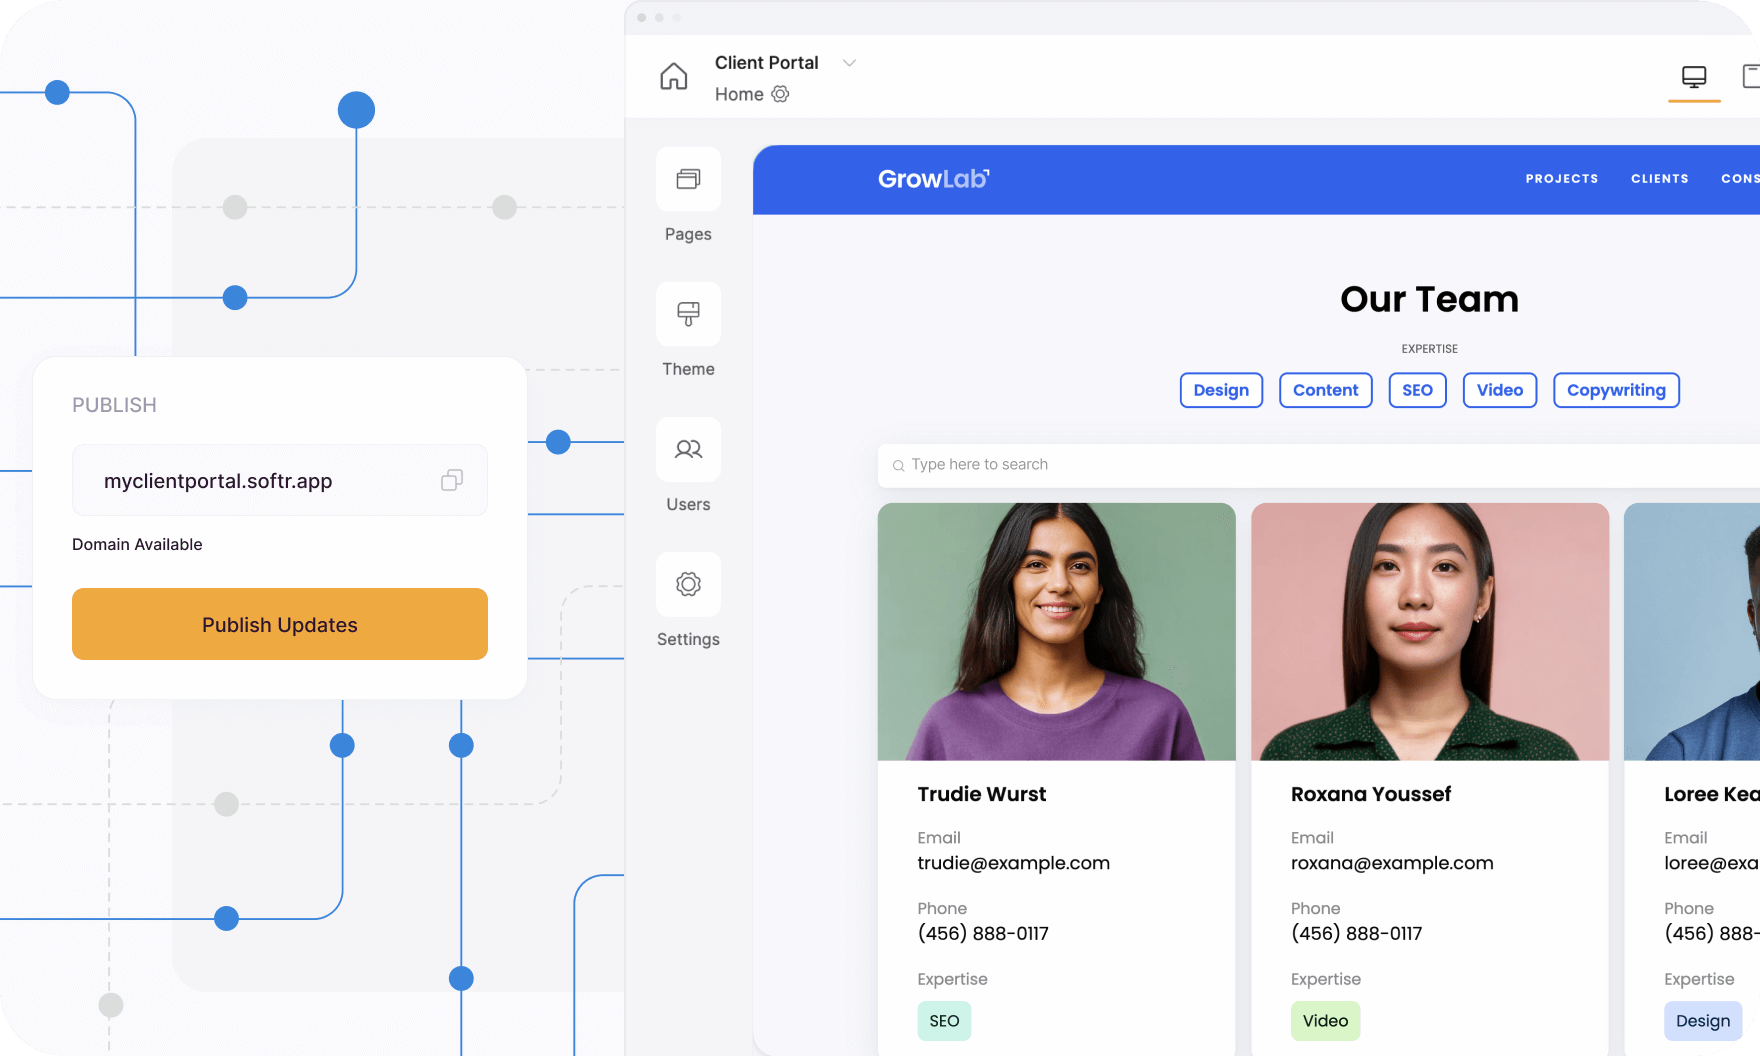Open the Clients nav link
The height and width of the screenshot is (1056, 1760).
coord(1660,179)
